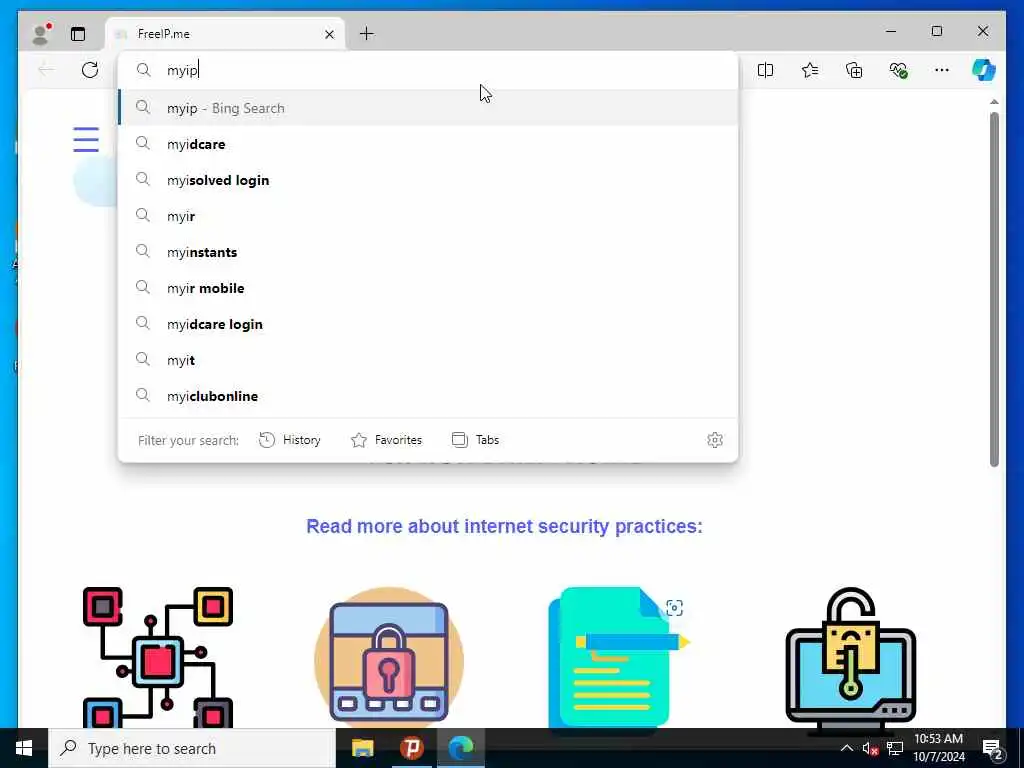Pick the myir suggestion
The height and width of the screenshot is (768, 1024).
click(x=428, y=216)
